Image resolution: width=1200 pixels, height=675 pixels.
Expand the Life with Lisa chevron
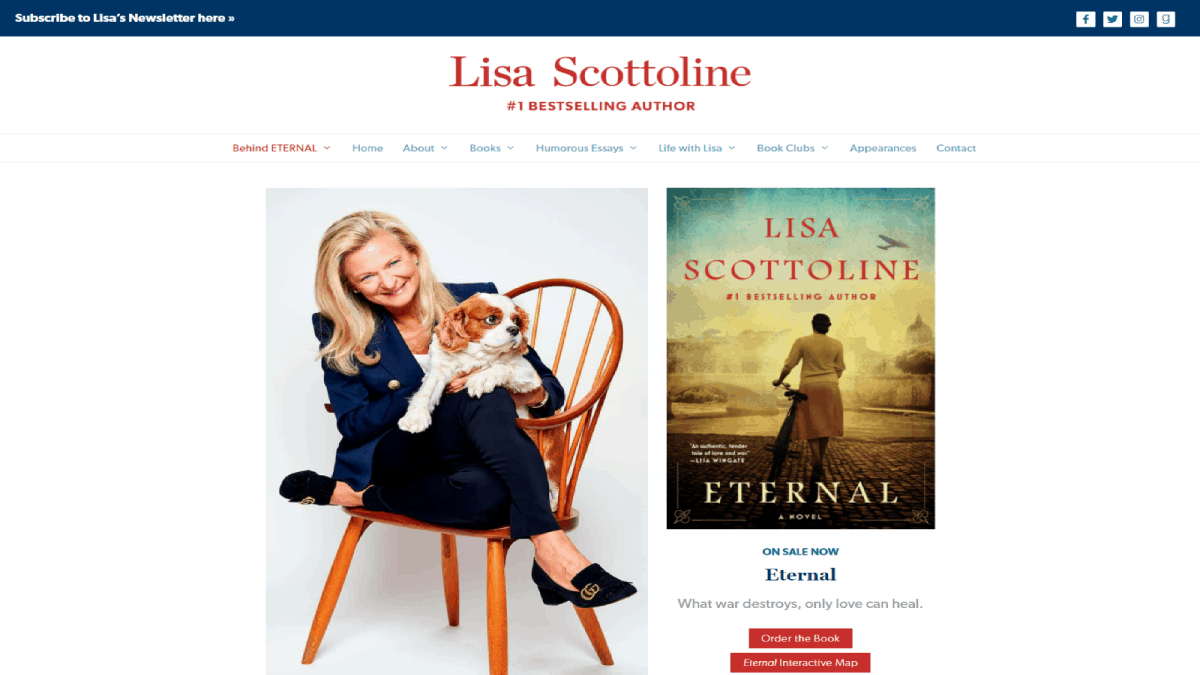click(x=732, y=148)
